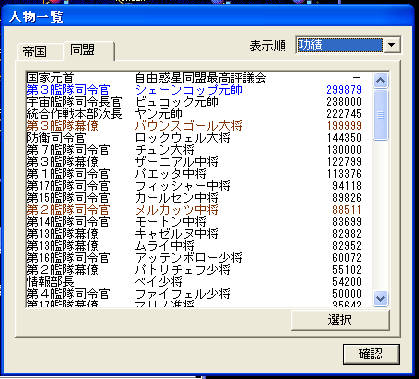419x379 pixels.
Task: Switch to the 同盟 tab
Action: pos(83,50)
